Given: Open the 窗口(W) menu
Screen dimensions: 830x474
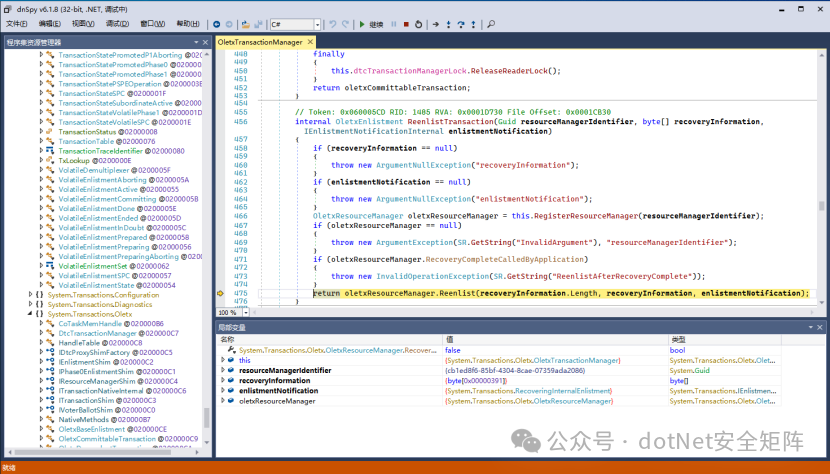Looking at the screenshot, I should [152, 24].
